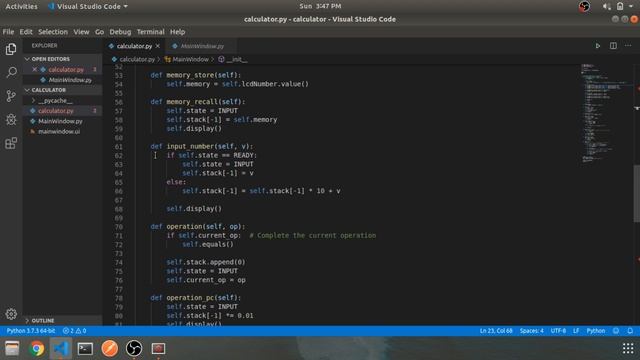
Task: Open calculator.py in the file tree
Action: click(56, 111)
